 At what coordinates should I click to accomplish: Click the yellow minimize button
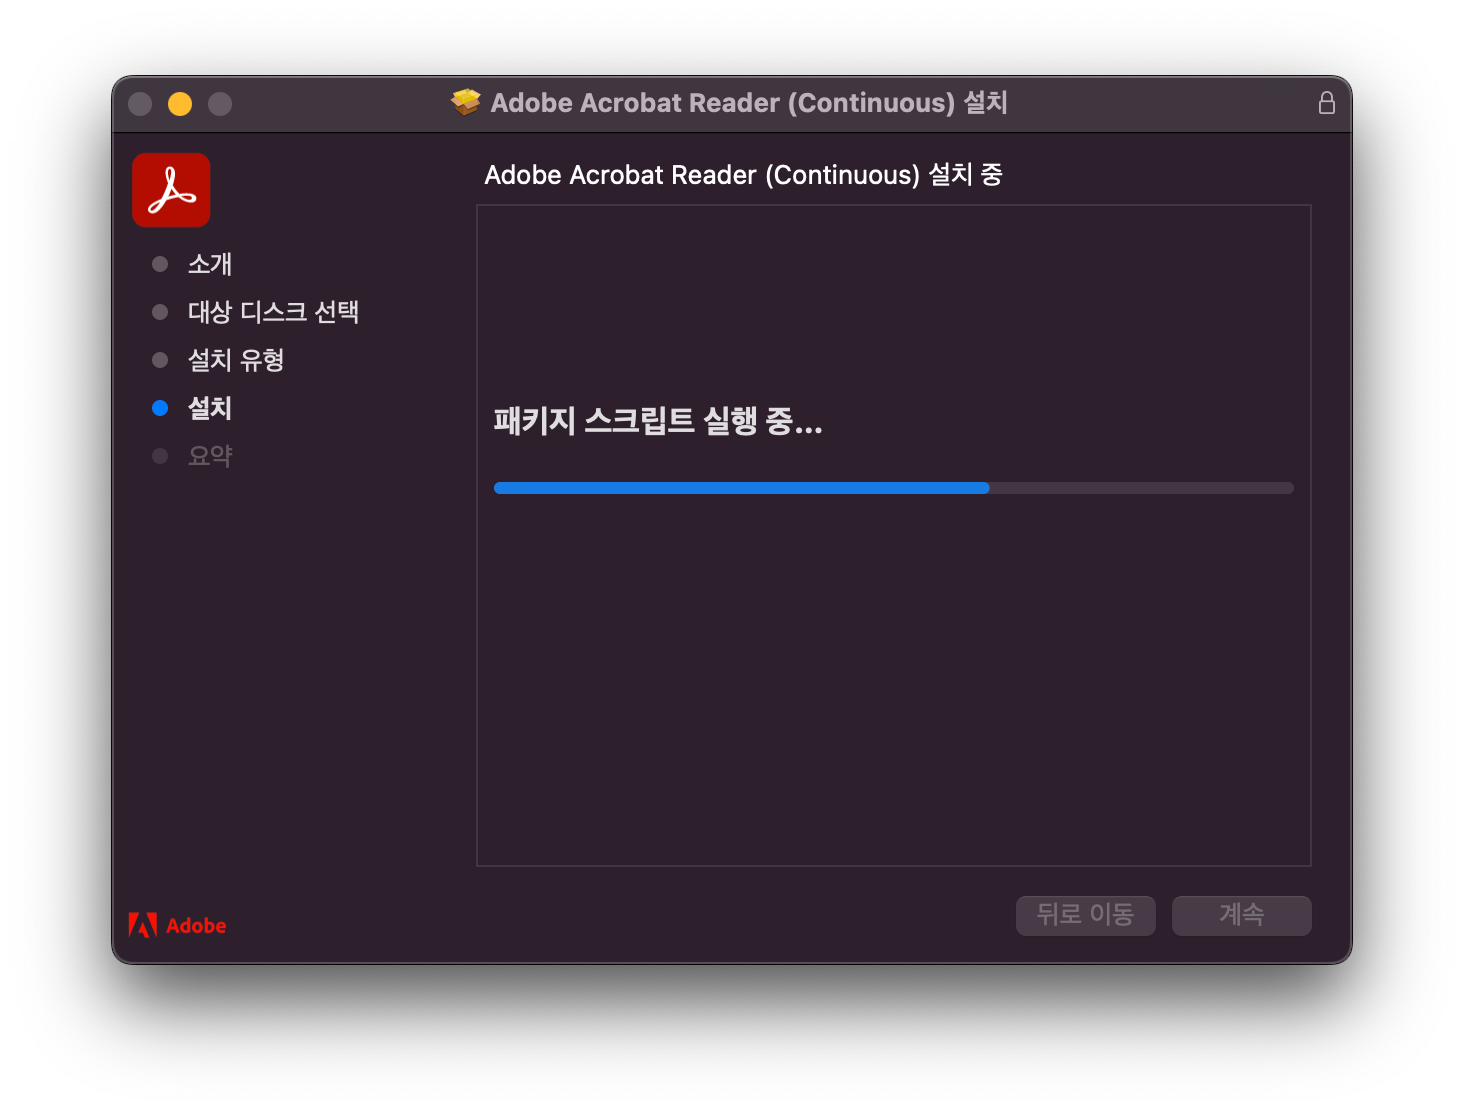tap(180, 103)
